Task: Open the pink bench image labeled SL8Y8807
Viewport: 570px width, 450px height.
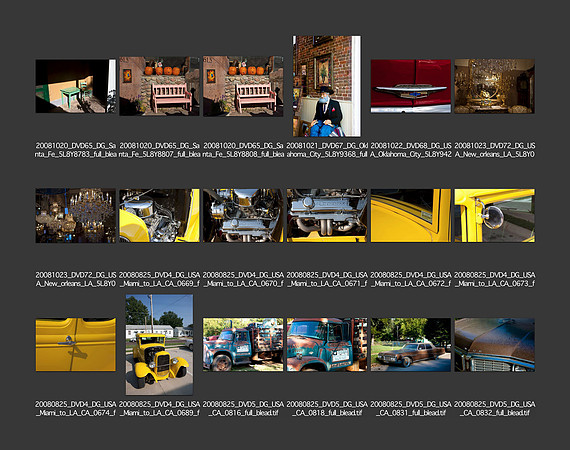Action: click(x=159, y=86)
